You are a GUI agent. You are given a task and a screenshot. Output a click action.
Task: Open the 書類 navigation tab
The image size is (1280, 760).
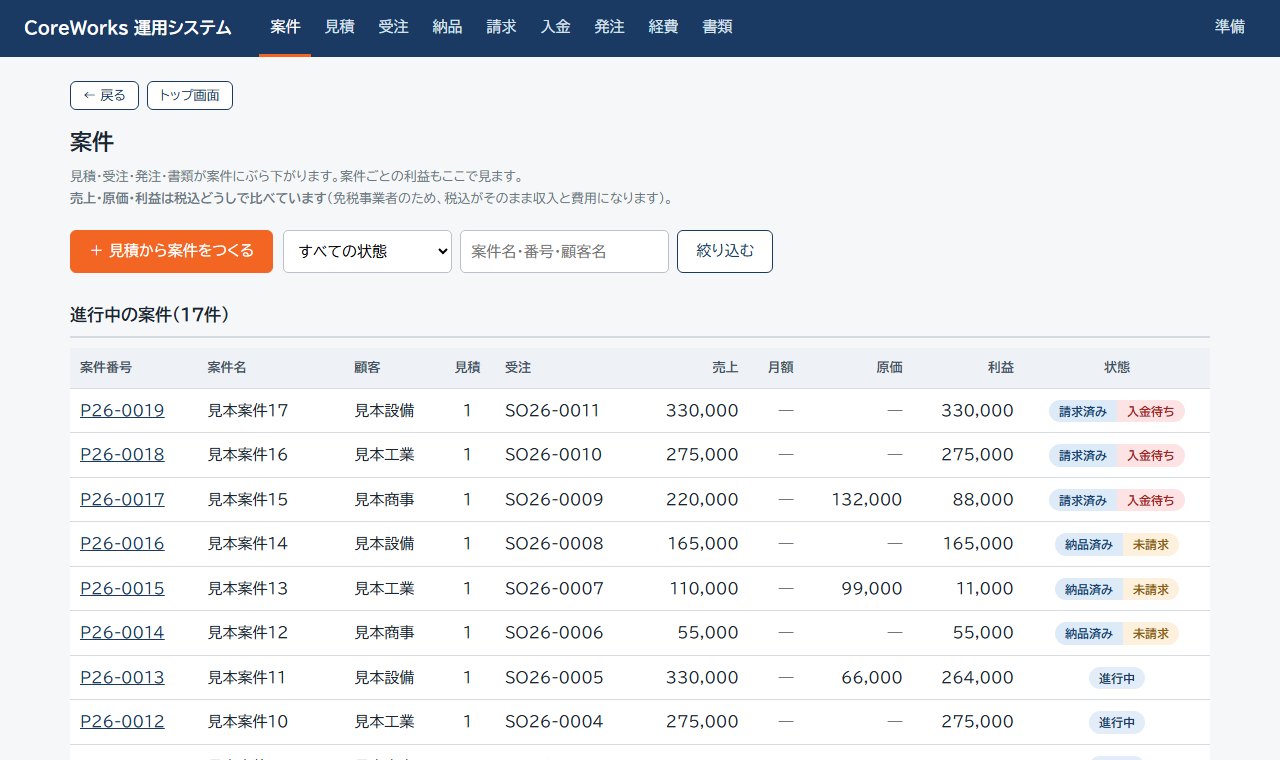[x=717, y=27]
